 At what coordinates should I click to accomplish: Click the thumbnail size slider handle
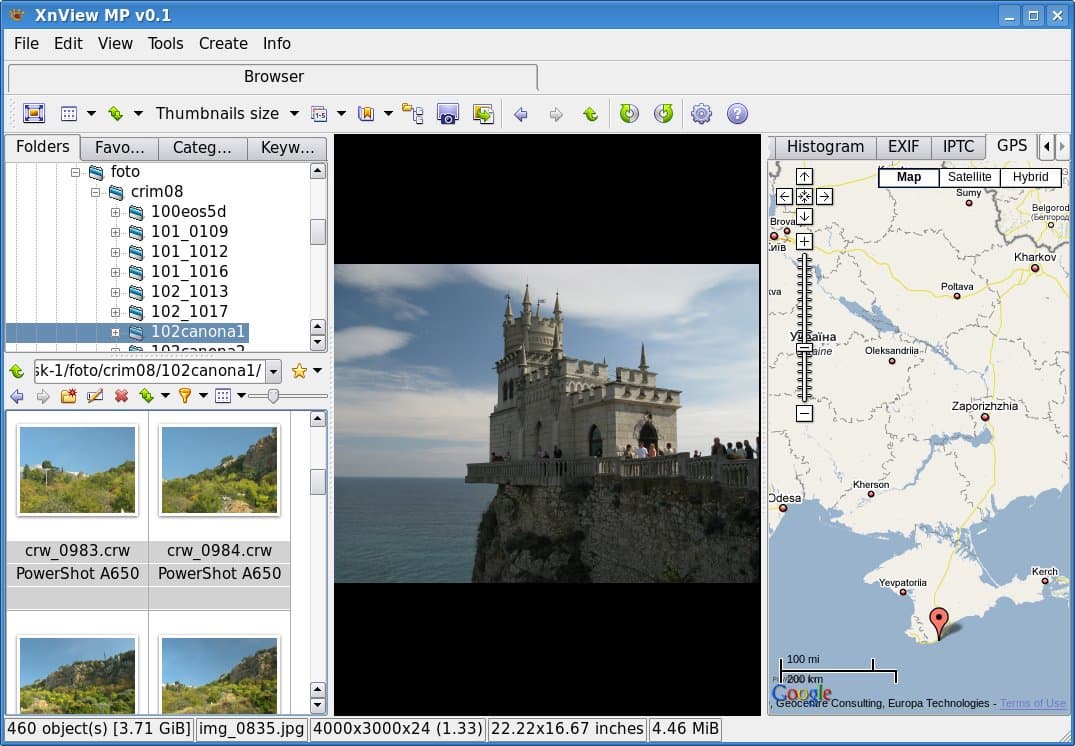point(273,396)
